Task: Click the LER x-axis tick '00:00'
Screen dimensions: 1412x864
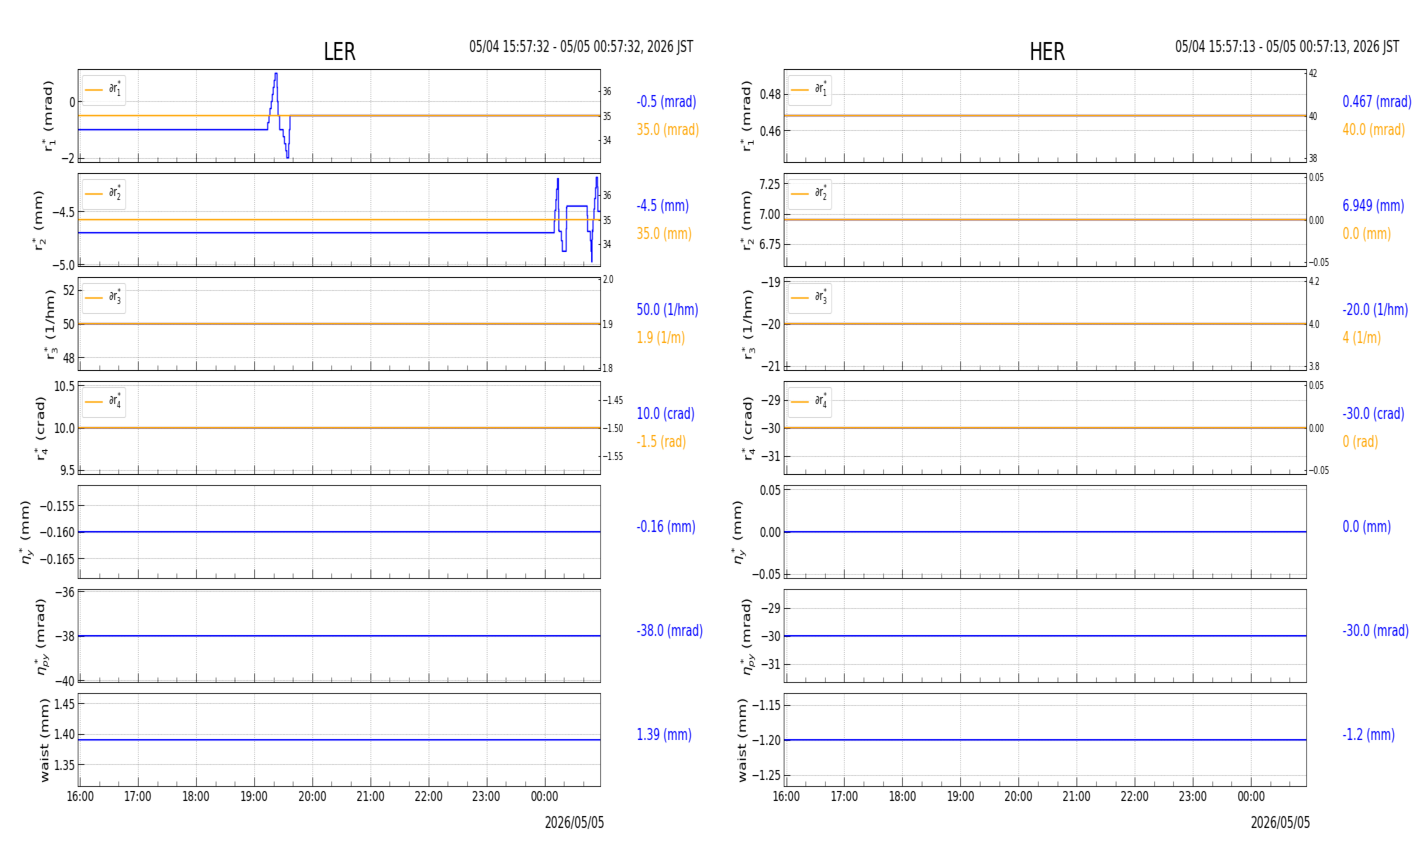Action: click(544, 797)
